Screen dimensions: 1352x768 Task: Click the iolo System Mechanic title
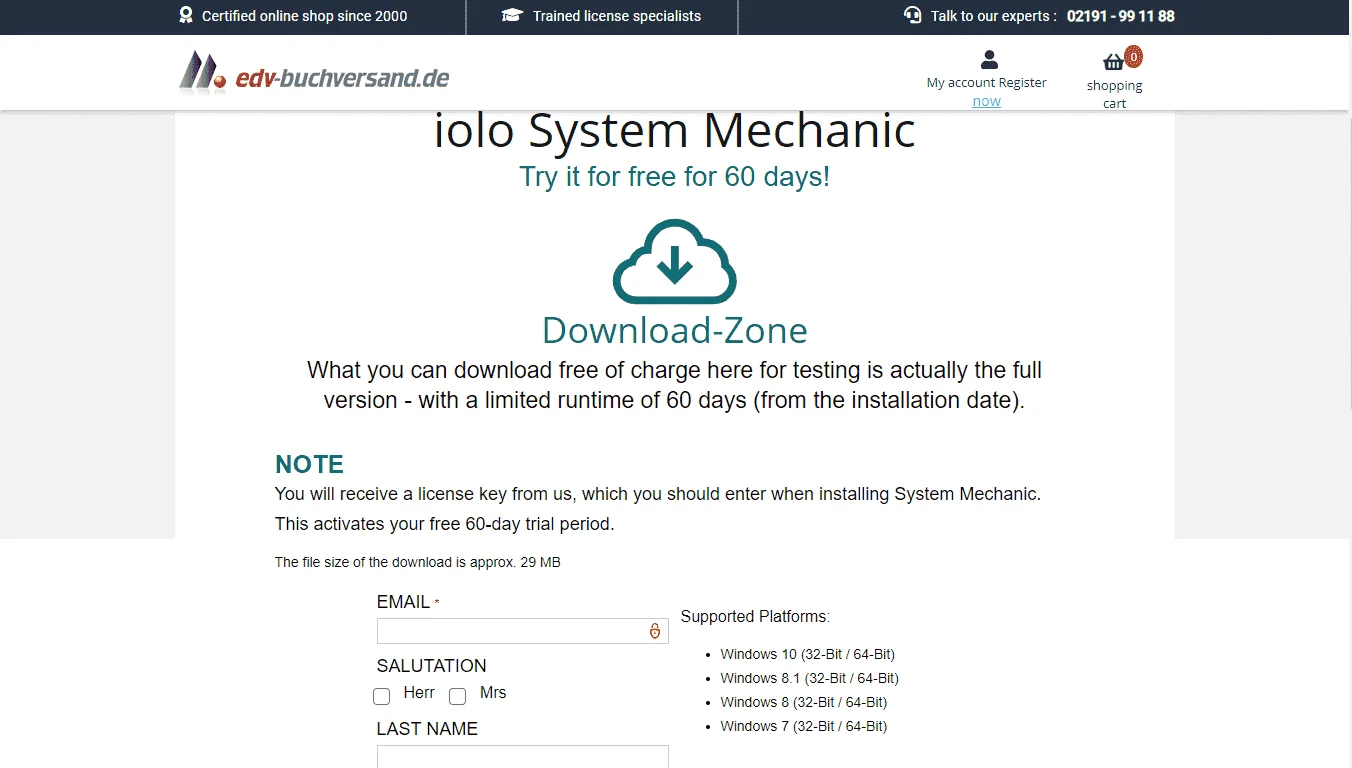click(675, 130)
